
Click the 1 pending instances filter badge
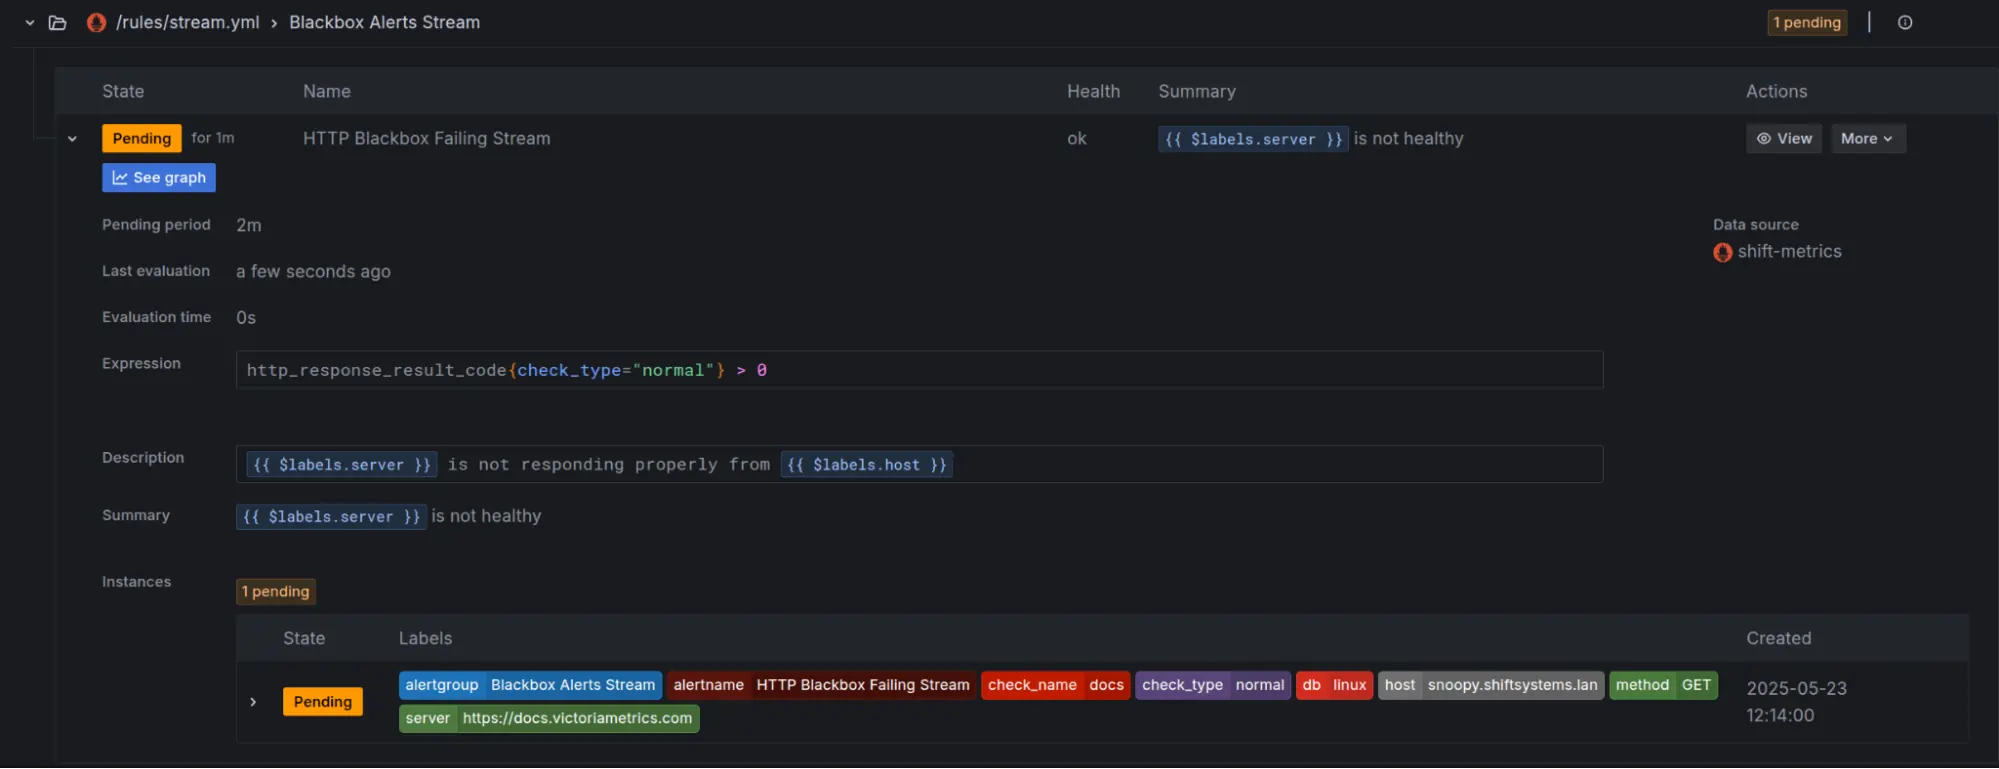275,591
